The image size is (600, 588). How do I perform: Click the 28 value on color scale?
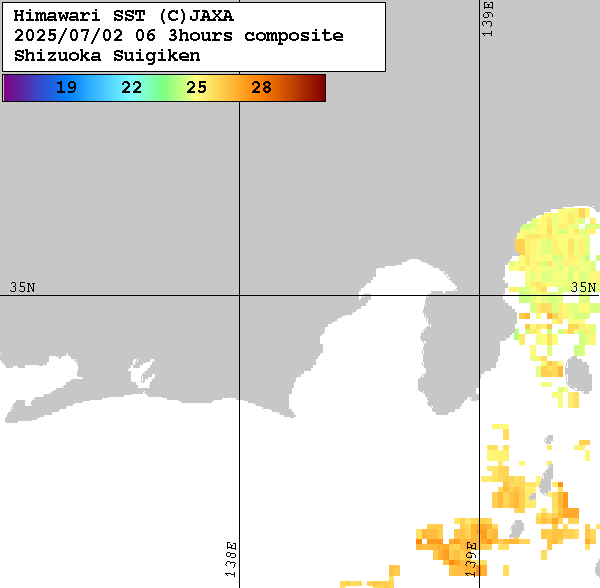click(261, 88)
